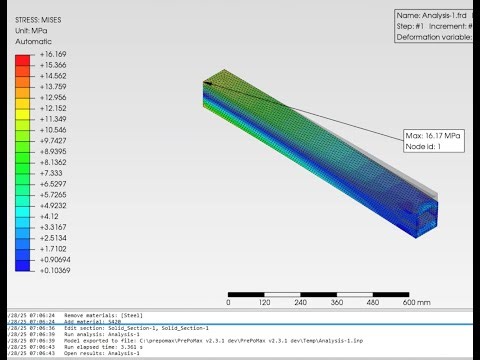Click the 'Step: #1 Increment' status line
The width and height of the screenshot is (480, 360).
[434, 26]
